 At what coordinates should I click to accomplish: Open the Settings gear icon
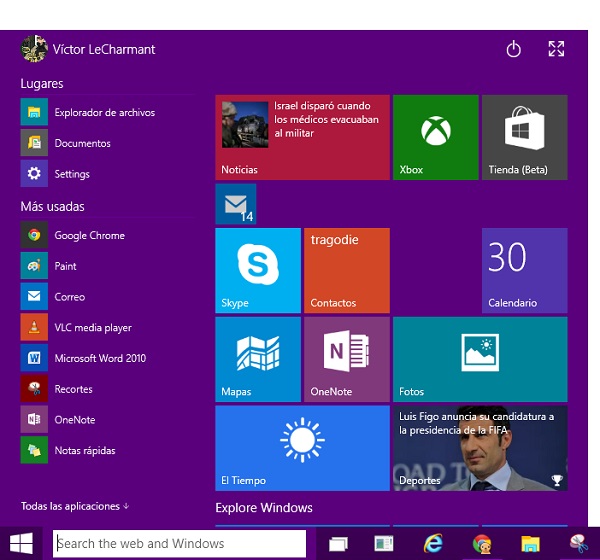(x=34, y=173)
